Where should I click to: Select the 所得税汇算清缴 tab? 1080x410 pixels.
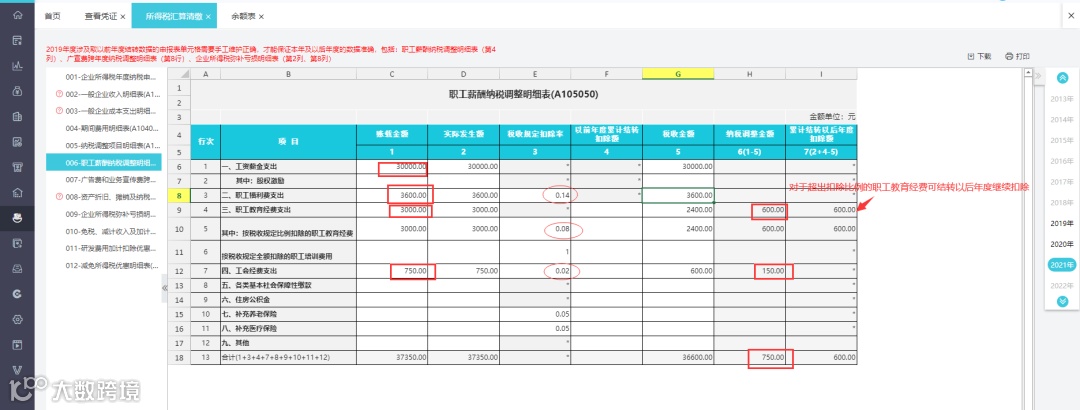[x=173, y=16]
